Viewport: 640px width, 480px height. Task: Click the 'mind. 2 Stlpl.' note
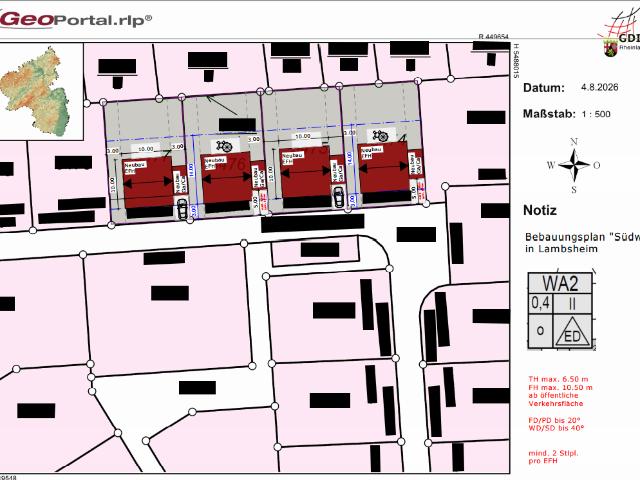553,453
